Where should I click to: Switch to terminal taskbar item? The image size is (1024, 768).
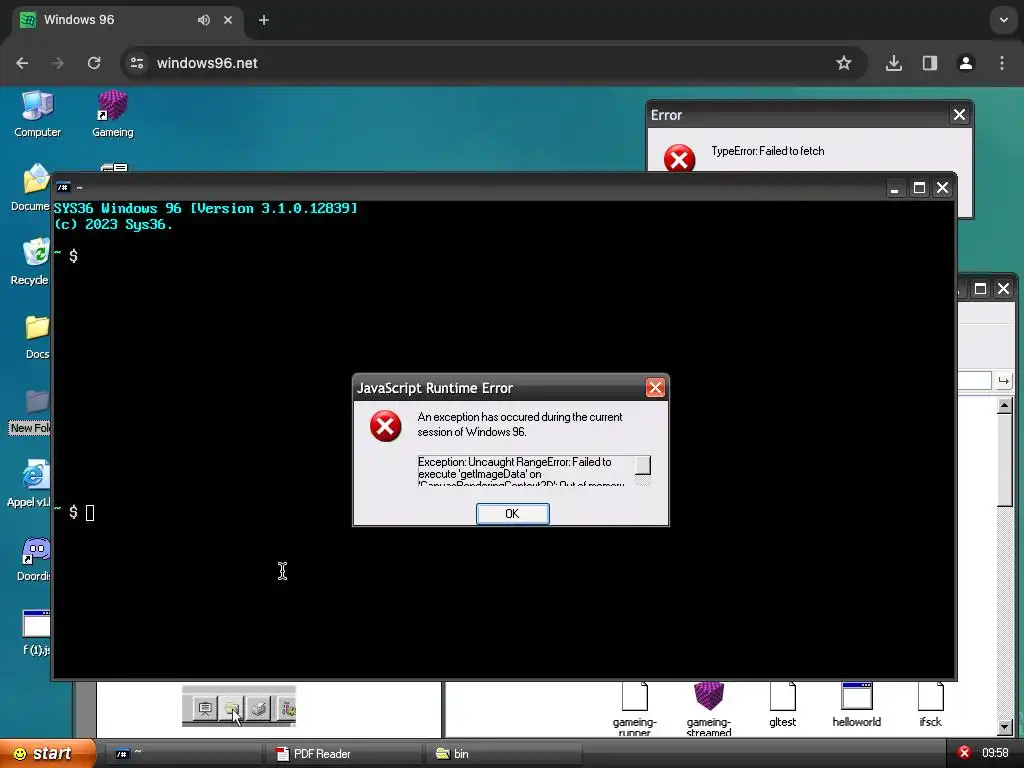coord(183,754)
